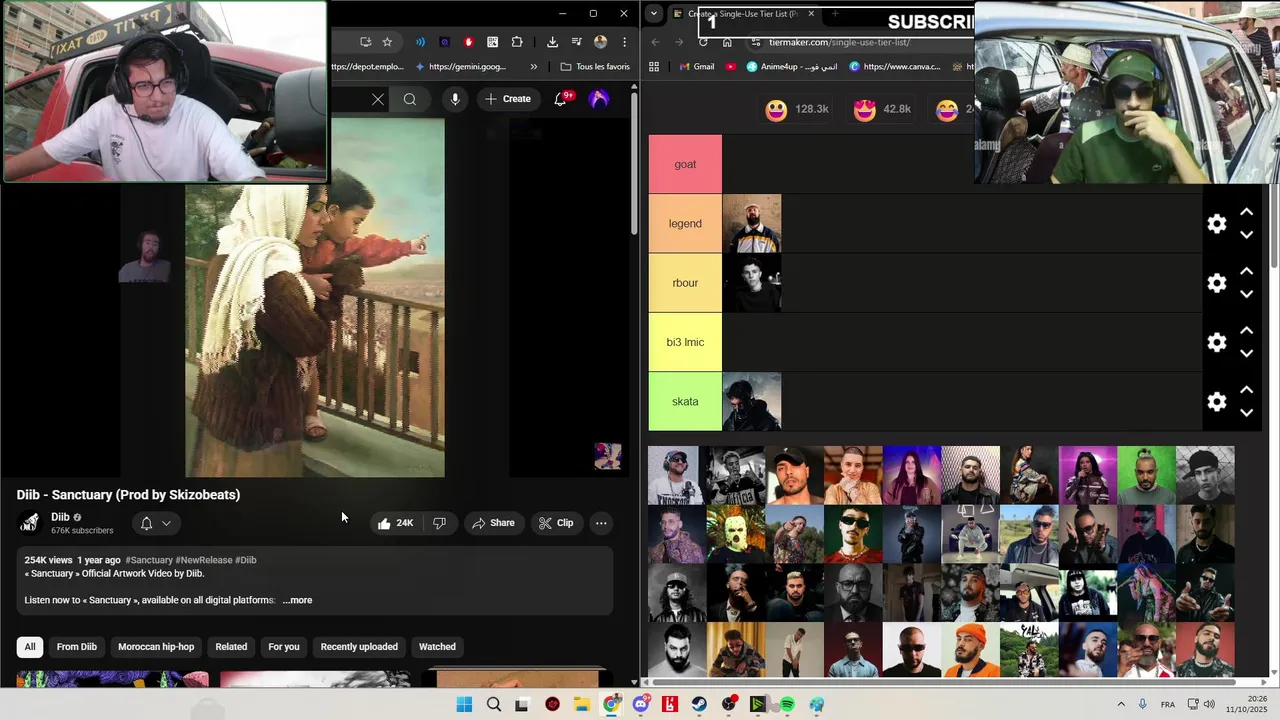Click the green skata tier label
Image resolution: width=1280 pixels, height=720 pixels.
point(685,402)
